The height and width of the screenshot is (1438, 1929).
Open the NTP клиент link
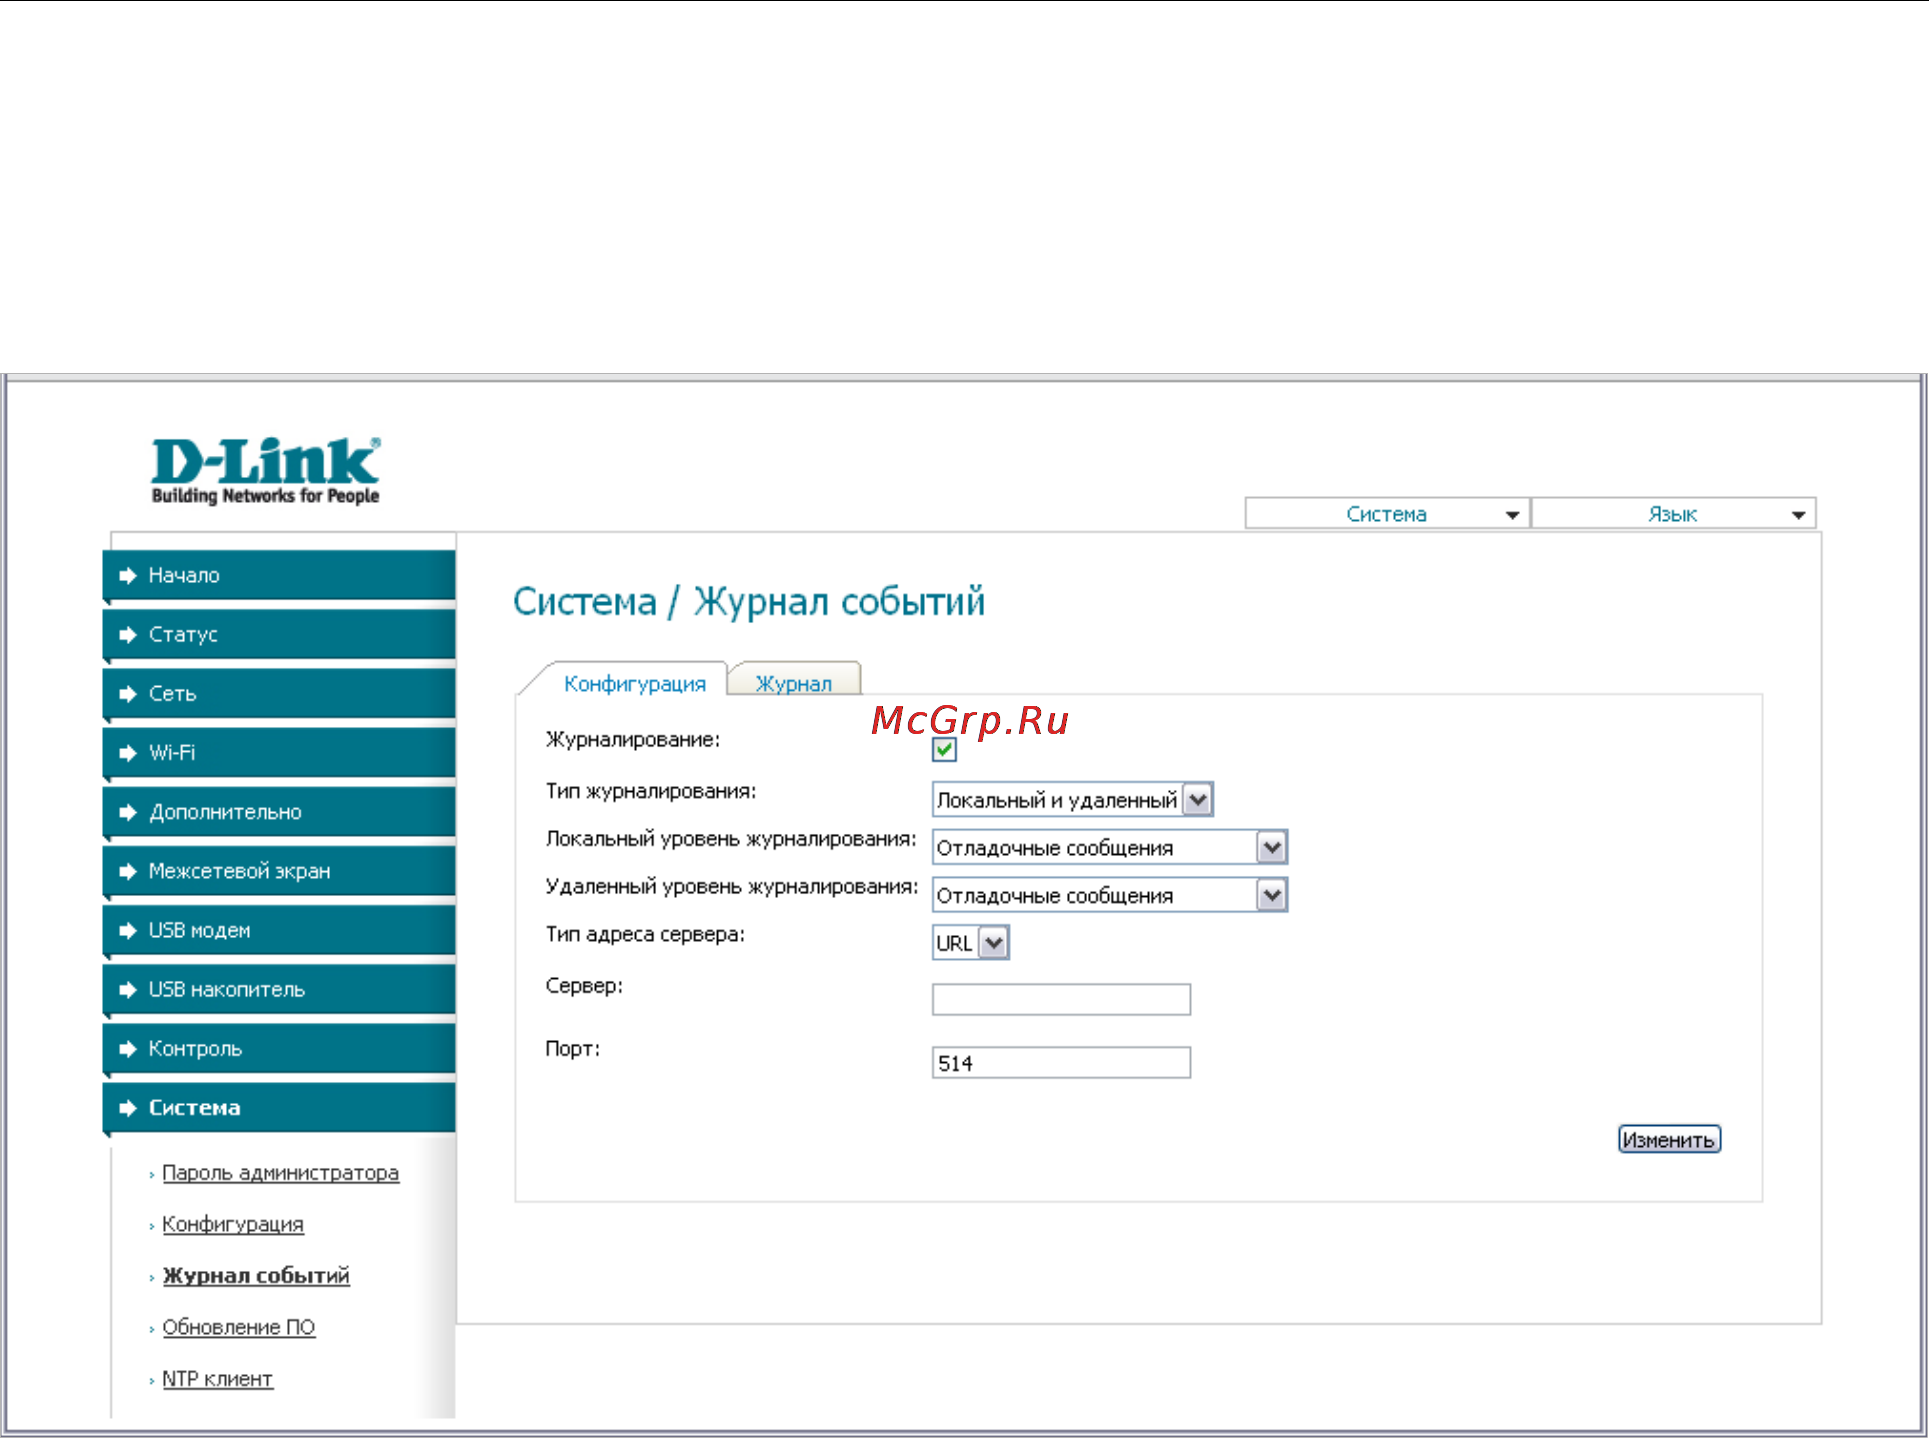click(x=217, y=1378)
